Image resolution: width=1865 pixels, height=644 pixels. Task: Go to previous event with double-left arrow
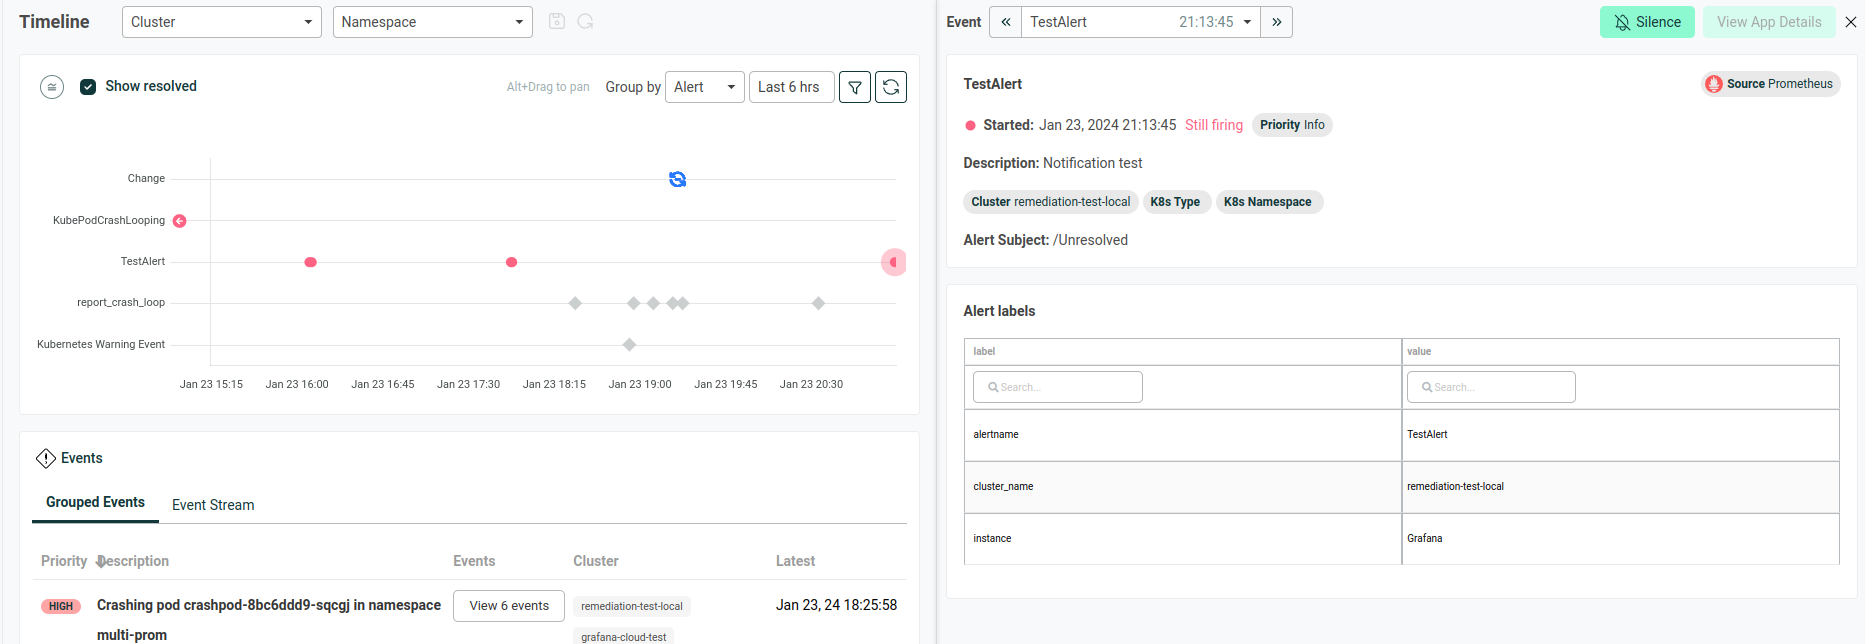1005,22
